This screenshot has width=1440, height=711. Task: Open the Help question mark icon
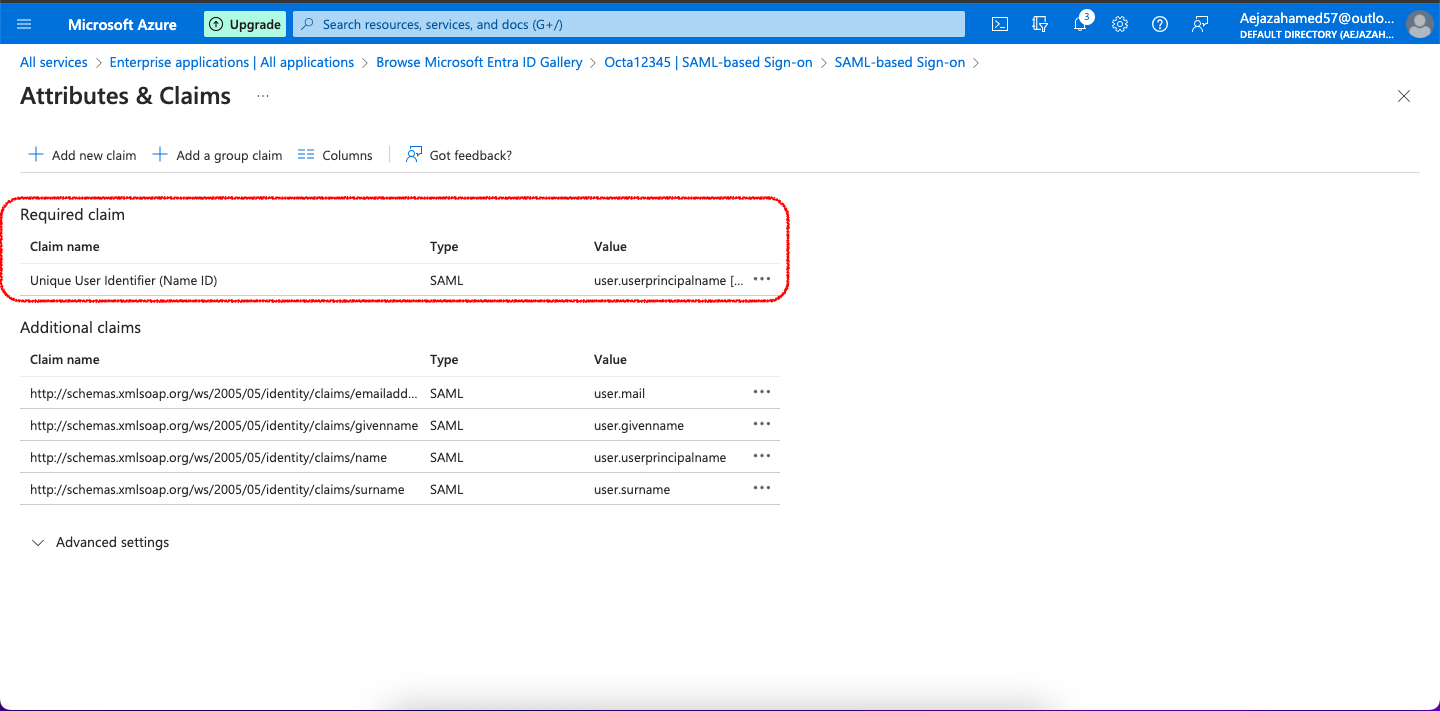coord(1160,24)
